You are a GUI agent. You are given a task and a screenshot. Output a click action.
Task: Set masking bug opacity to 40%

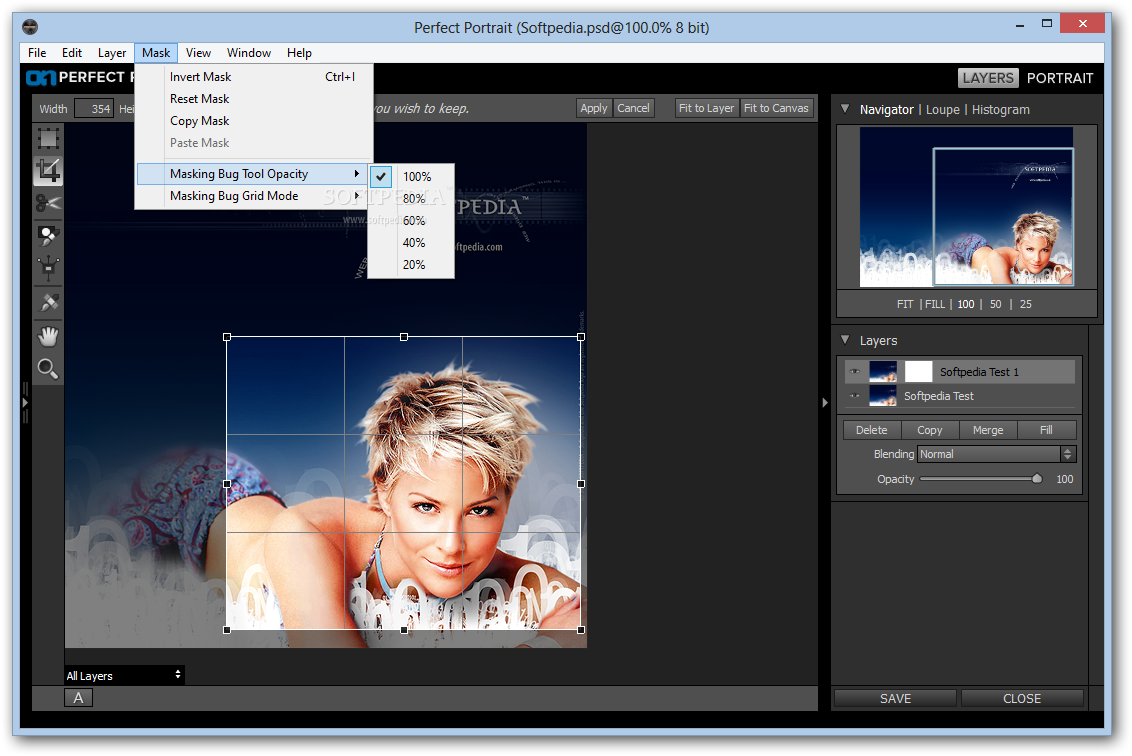[411, 243]
